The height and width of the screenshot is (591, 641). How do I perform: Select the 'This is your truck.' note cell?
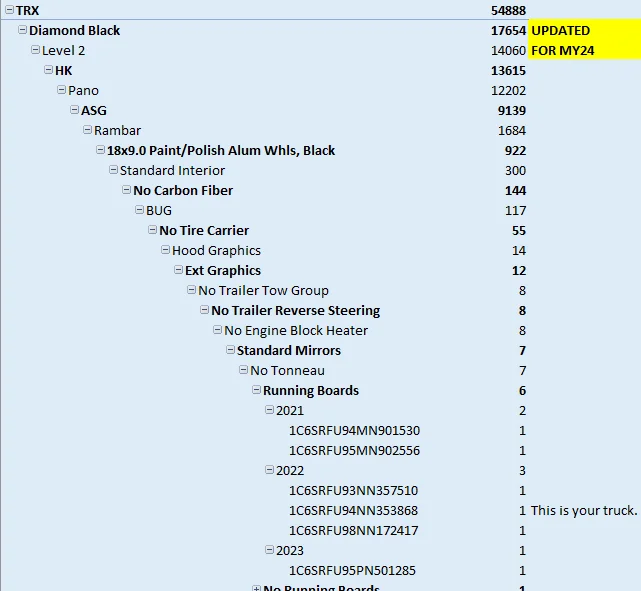click(584, 510)
